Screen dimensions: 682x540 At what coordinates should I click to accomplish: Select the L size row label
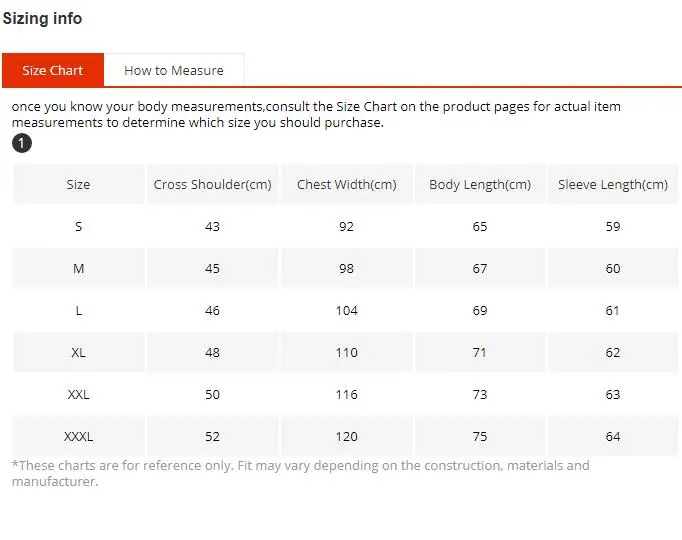coord(79,310)
